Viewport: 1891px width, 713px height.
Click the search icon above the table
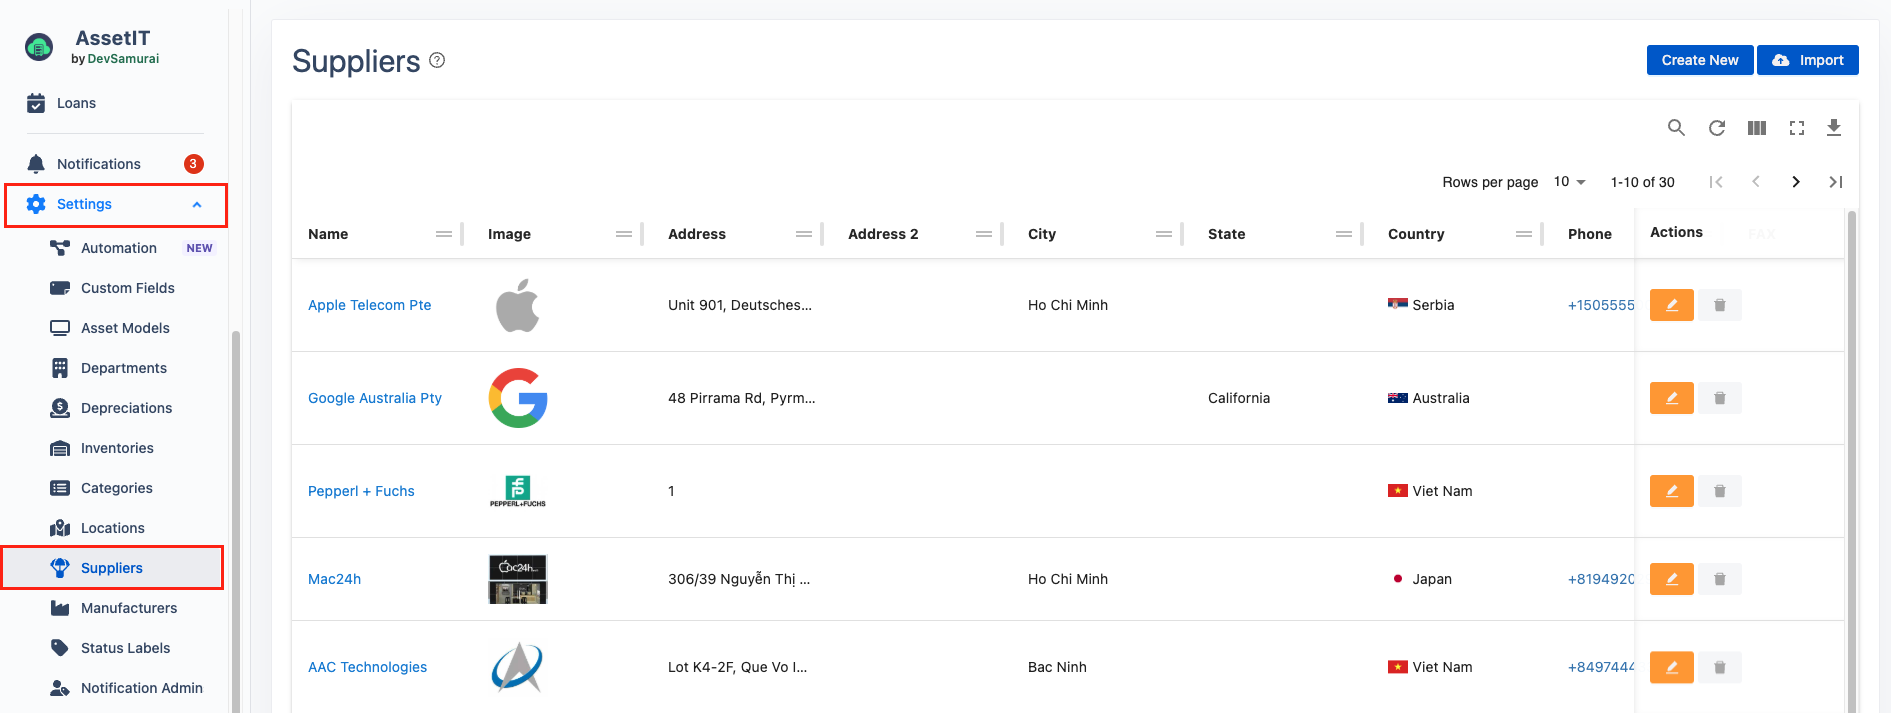tap(1676, 128)
